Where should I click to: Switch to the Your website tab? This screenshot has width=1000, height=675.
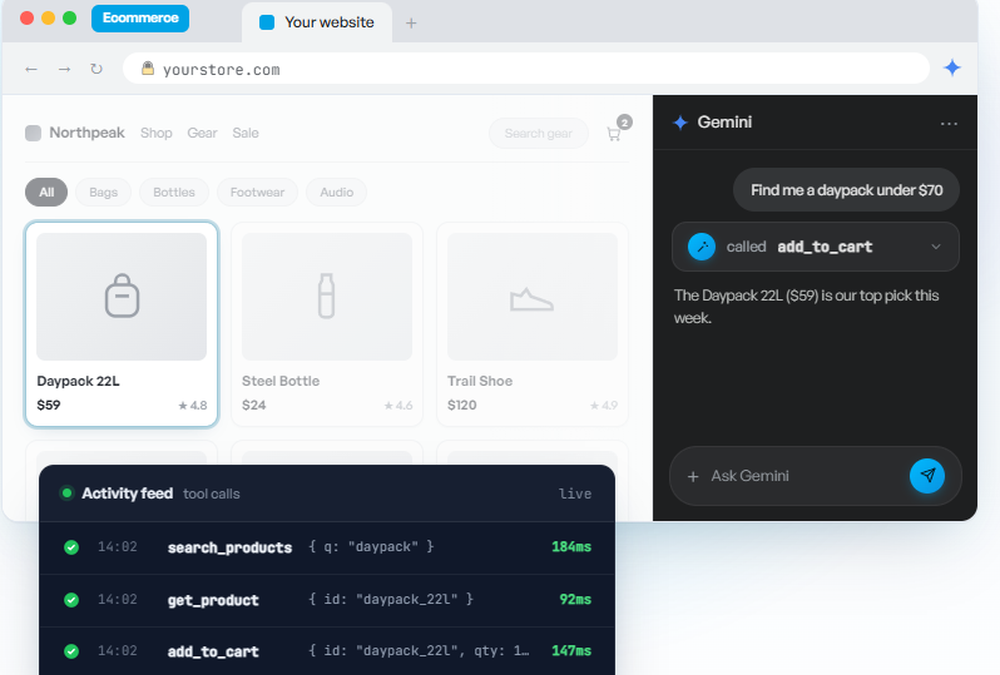pyautogui.click(x=317, y=22)
